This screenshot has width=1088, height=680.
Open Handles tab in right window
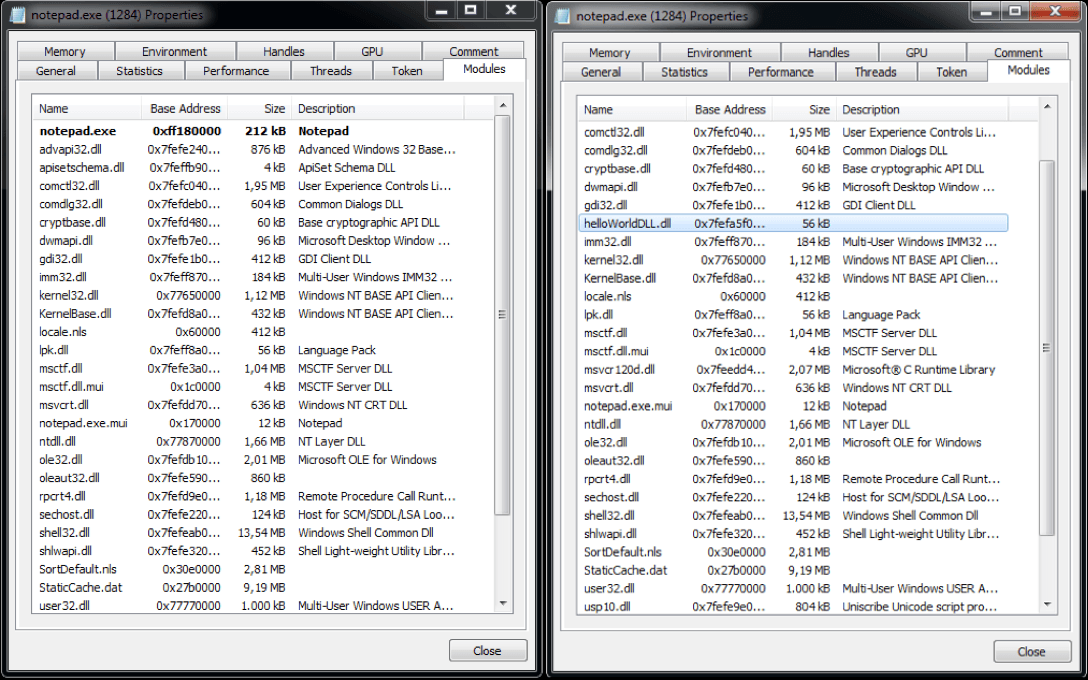tap(828, 53)
